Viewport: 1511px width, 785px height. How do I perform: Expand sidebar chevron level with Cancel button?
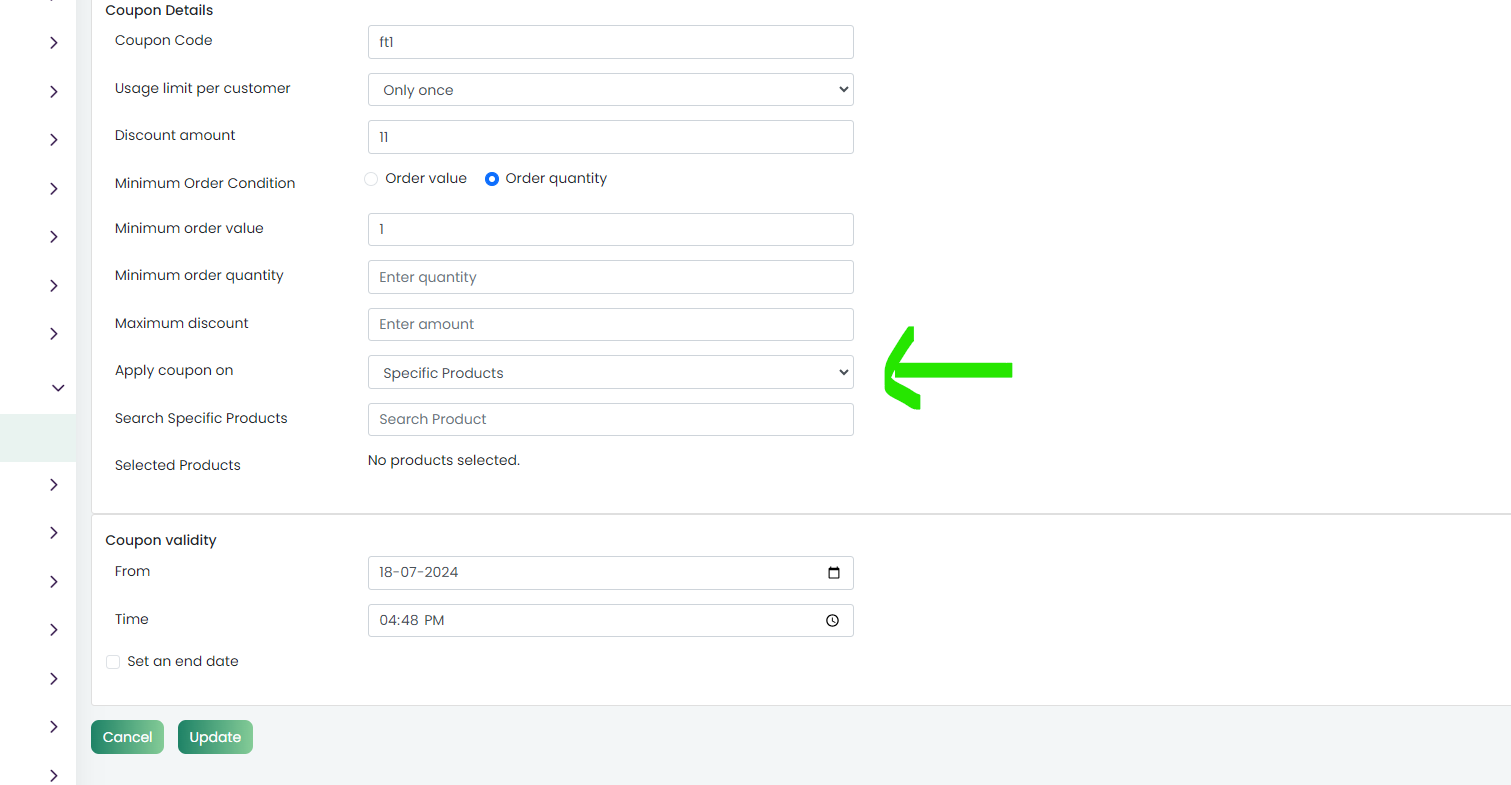pos(54,727)
